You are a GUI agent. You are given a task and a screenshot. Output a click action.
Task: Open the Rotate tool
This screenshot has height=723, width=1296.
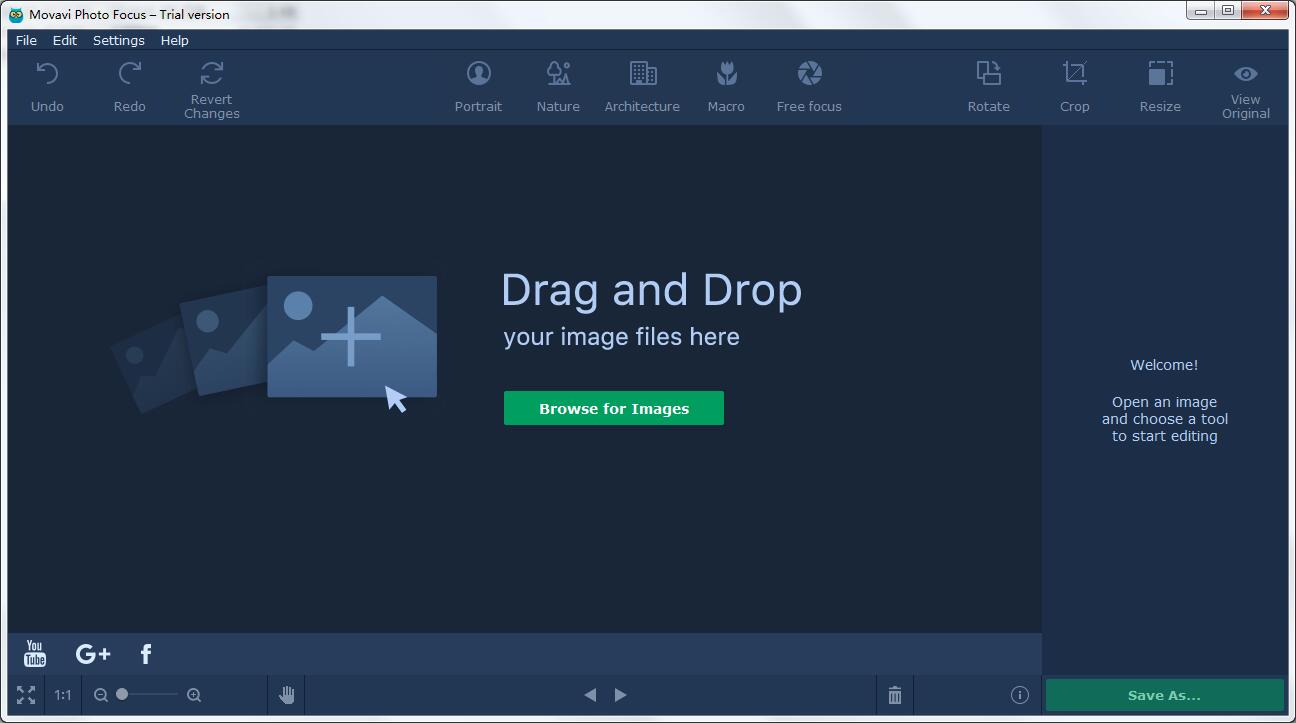[988, 86]
